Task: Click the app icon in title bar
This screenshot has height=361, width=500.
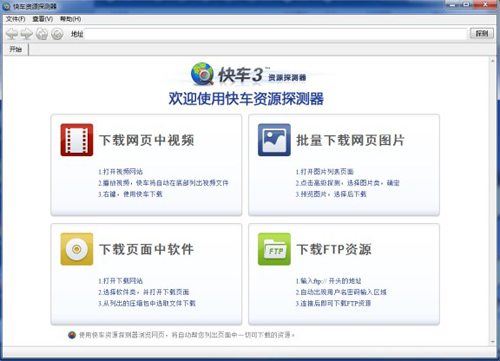Action: (x=6, y=6)
